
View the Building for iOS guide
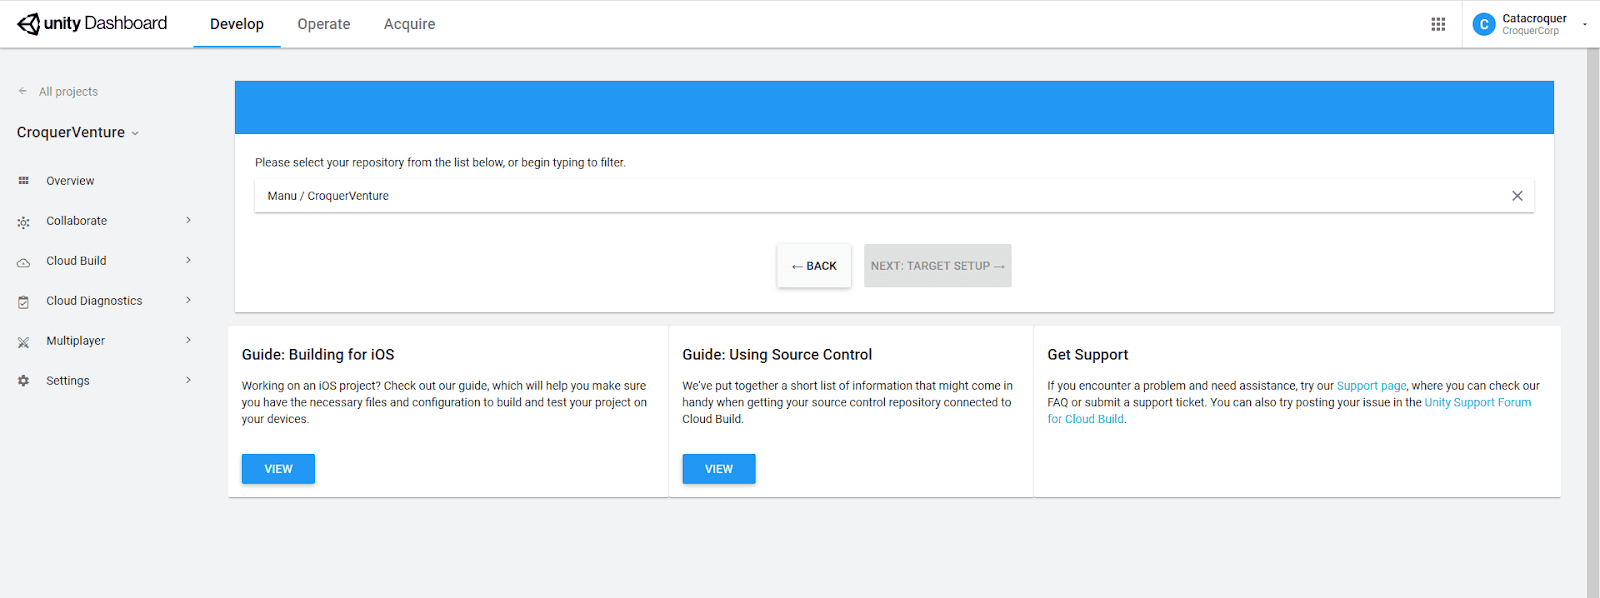tap(278, 469)
